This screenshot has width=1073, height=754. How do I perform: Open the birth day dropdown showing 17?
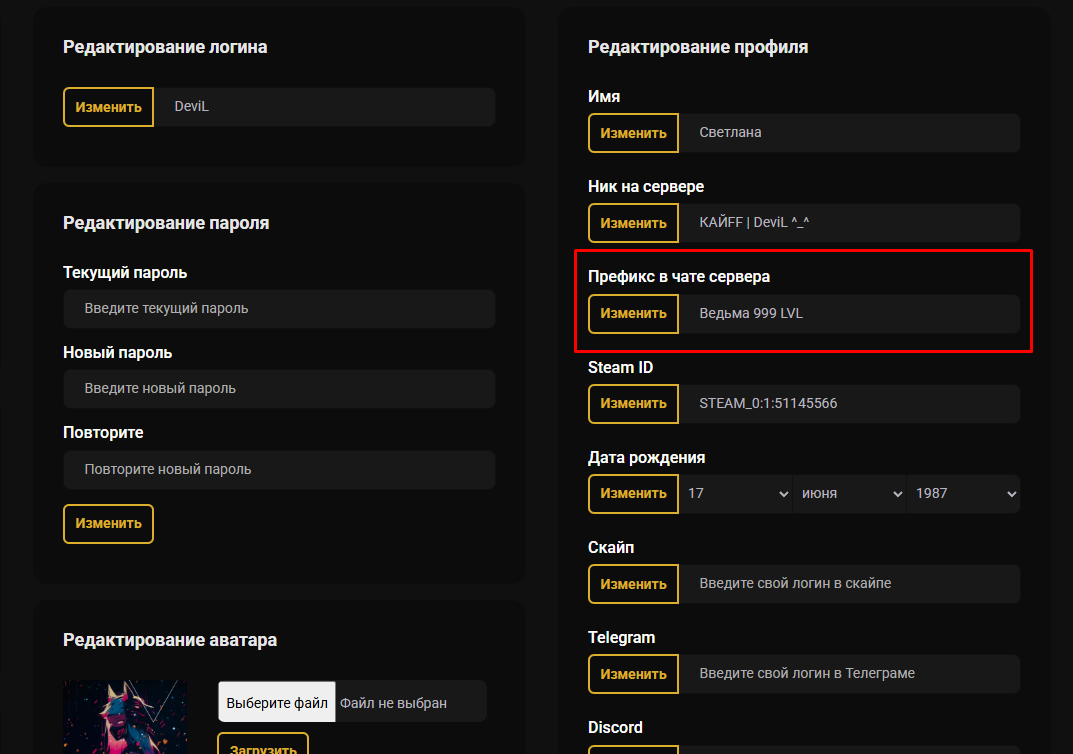click(x=736, y=493)
